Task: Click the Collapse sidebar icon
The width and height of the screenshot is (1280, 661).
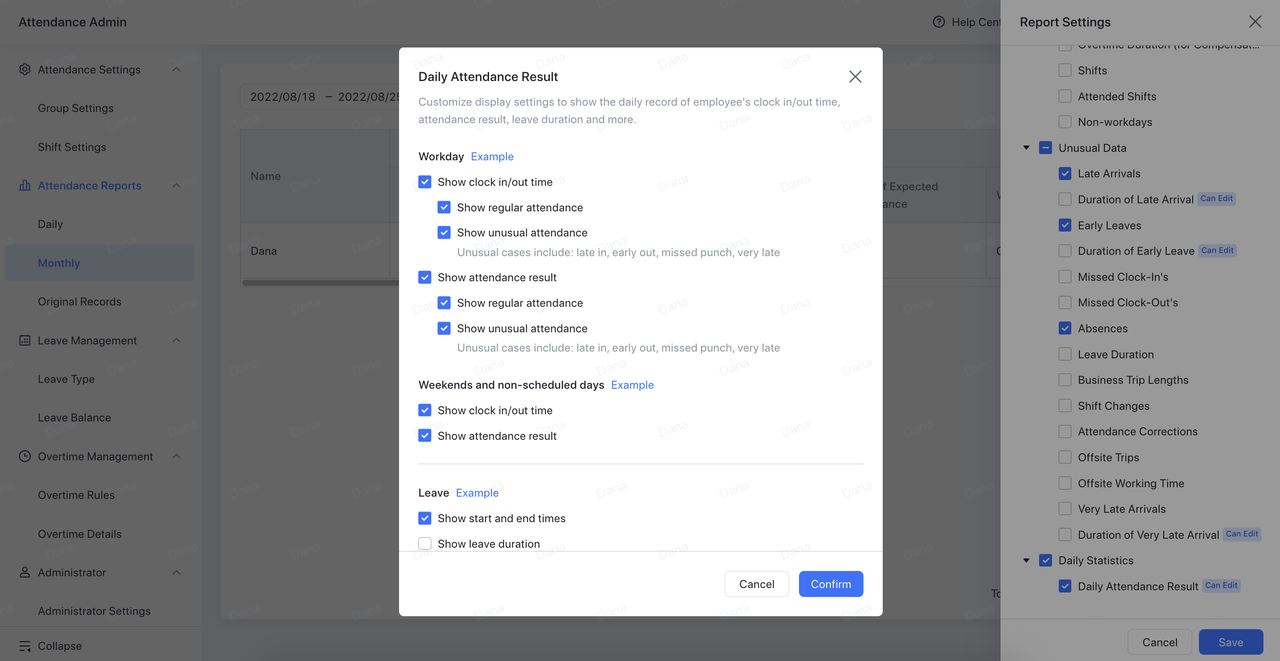Action: (25, 646)
